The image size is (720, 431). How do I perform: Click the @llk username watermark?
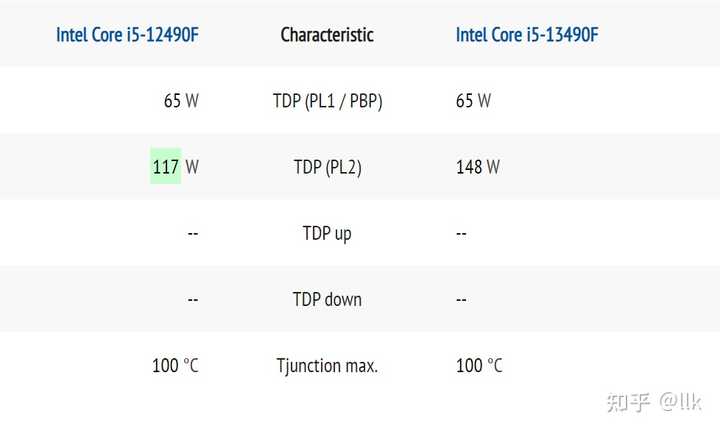click(x=680, y=402)
